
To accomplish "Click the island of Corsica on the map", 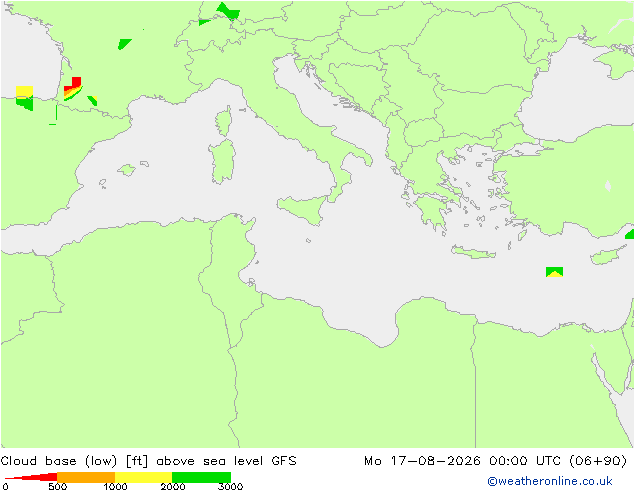I will coord(224,121).
